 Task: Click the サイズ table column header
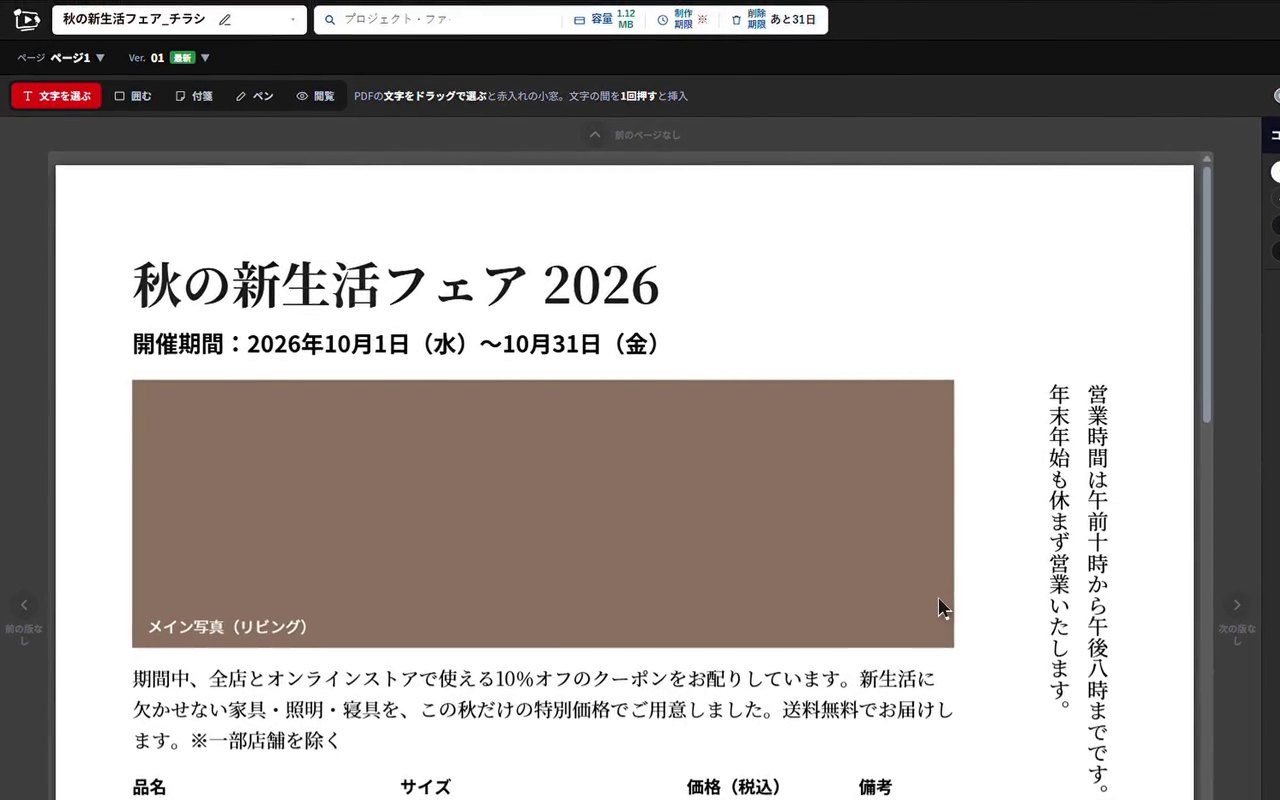click(426, 788)
